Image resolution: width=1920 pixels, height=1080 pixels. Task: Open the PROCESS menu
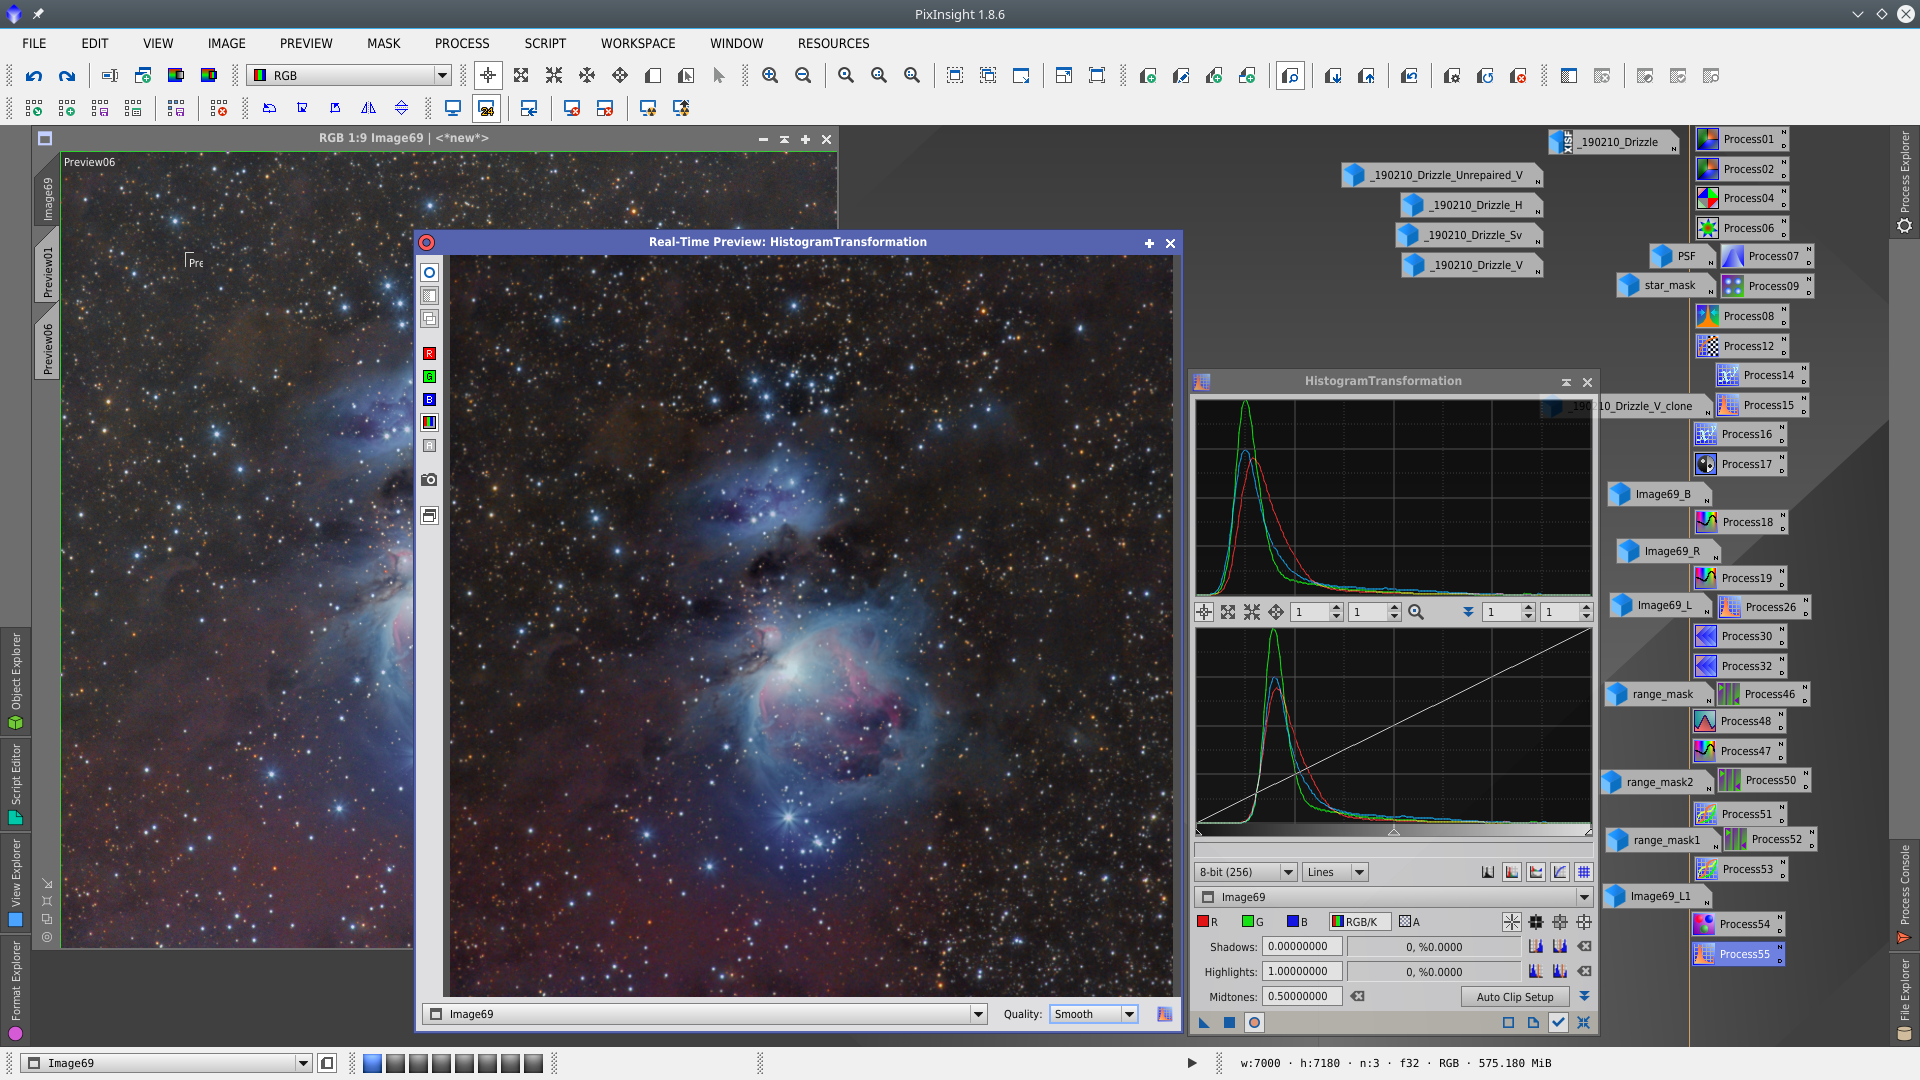pyautogui.click(x=462, y=43)
